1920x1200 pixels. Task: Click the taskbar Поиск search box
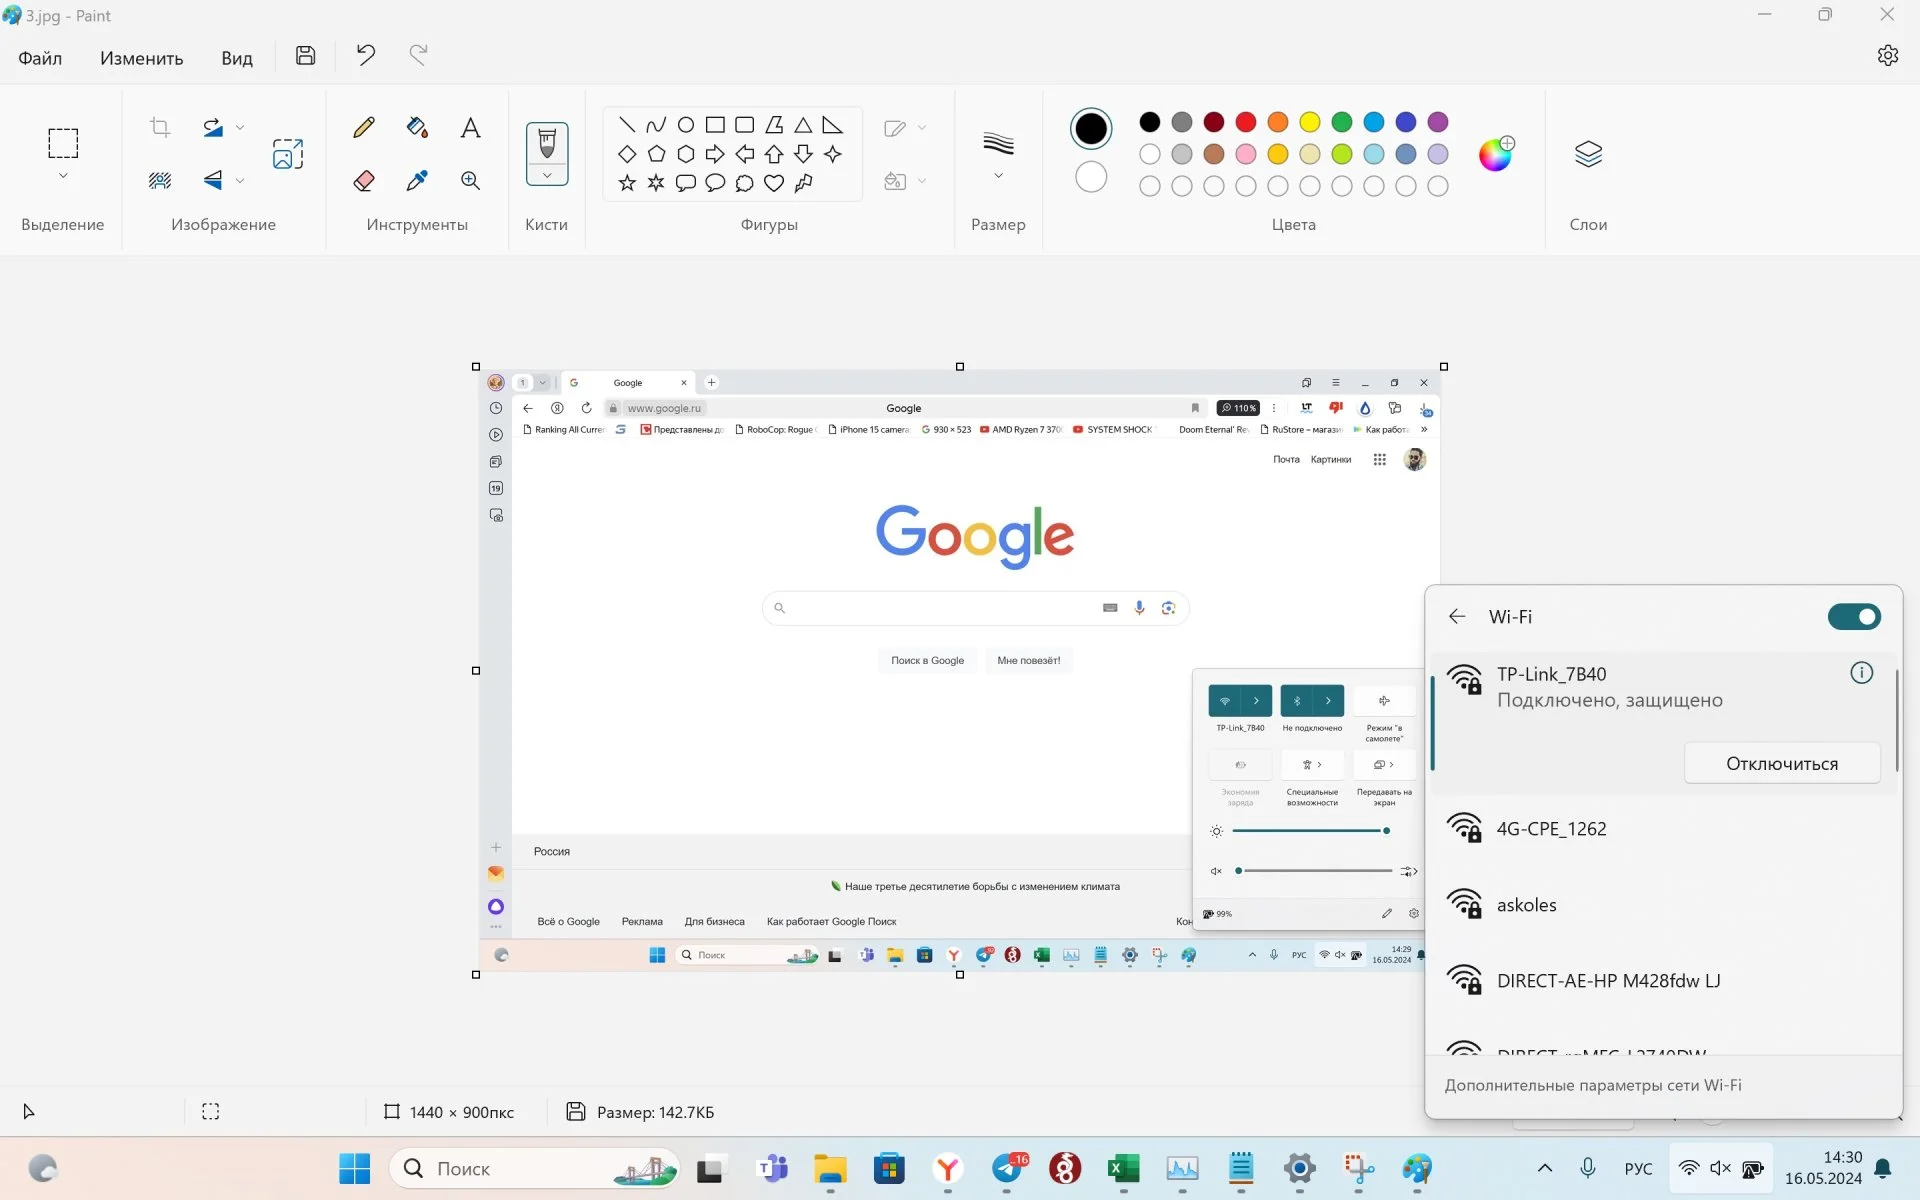point(534,1168)
